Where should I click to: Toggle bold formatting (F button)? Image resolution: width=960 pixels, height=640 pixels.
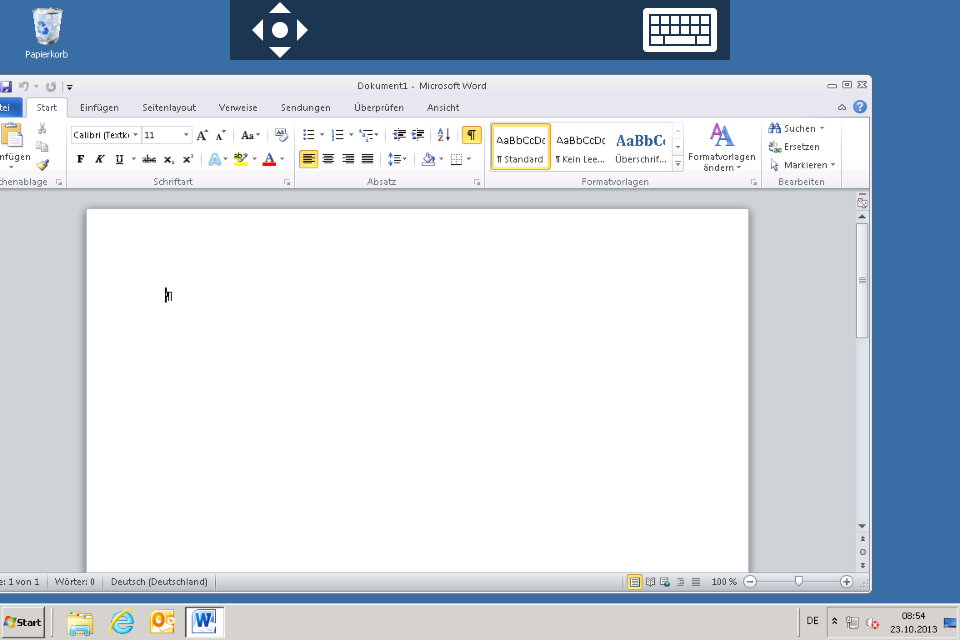coord(81,159)
